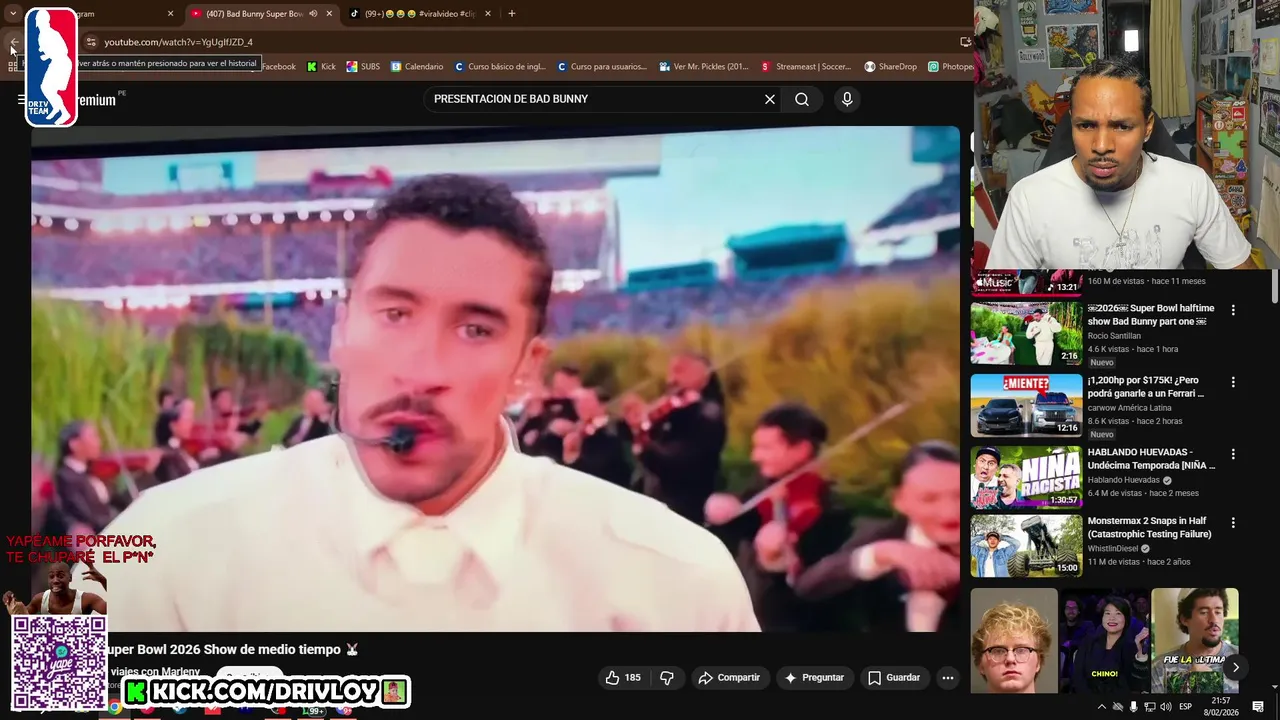The width and height of the screenshot is (1280, 720).
Task: Open the Photopea bookmark
Action: (950, 67)
